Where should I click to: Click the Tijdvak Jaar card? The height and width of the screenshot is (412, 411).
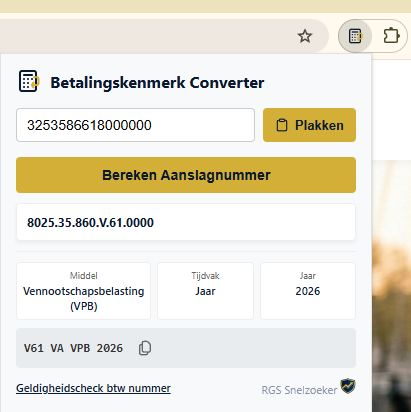click(x=205, y=291)
